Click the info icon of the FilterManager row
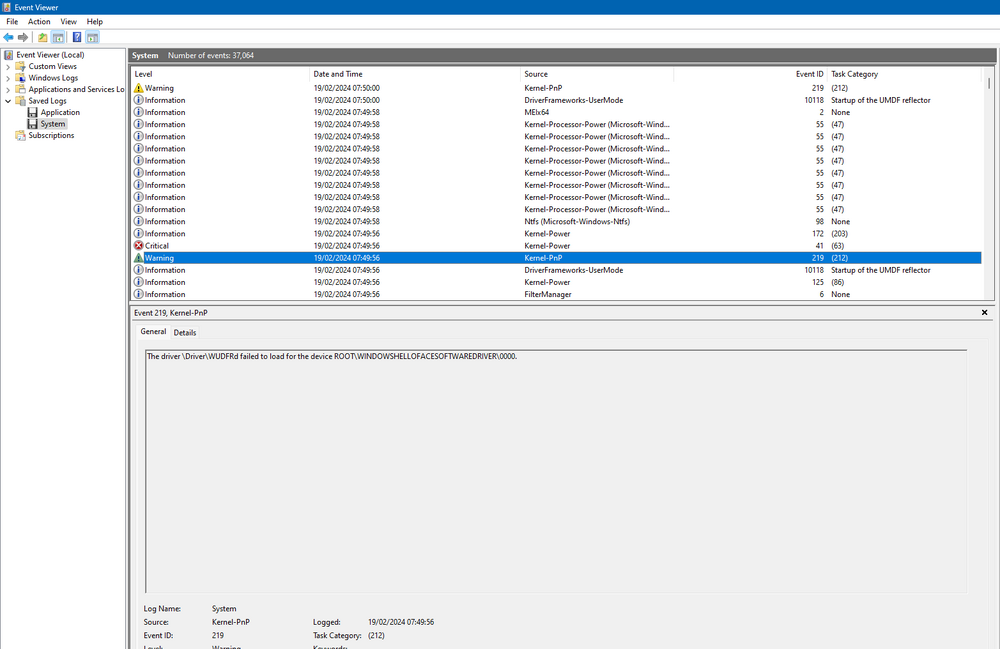 138,294
